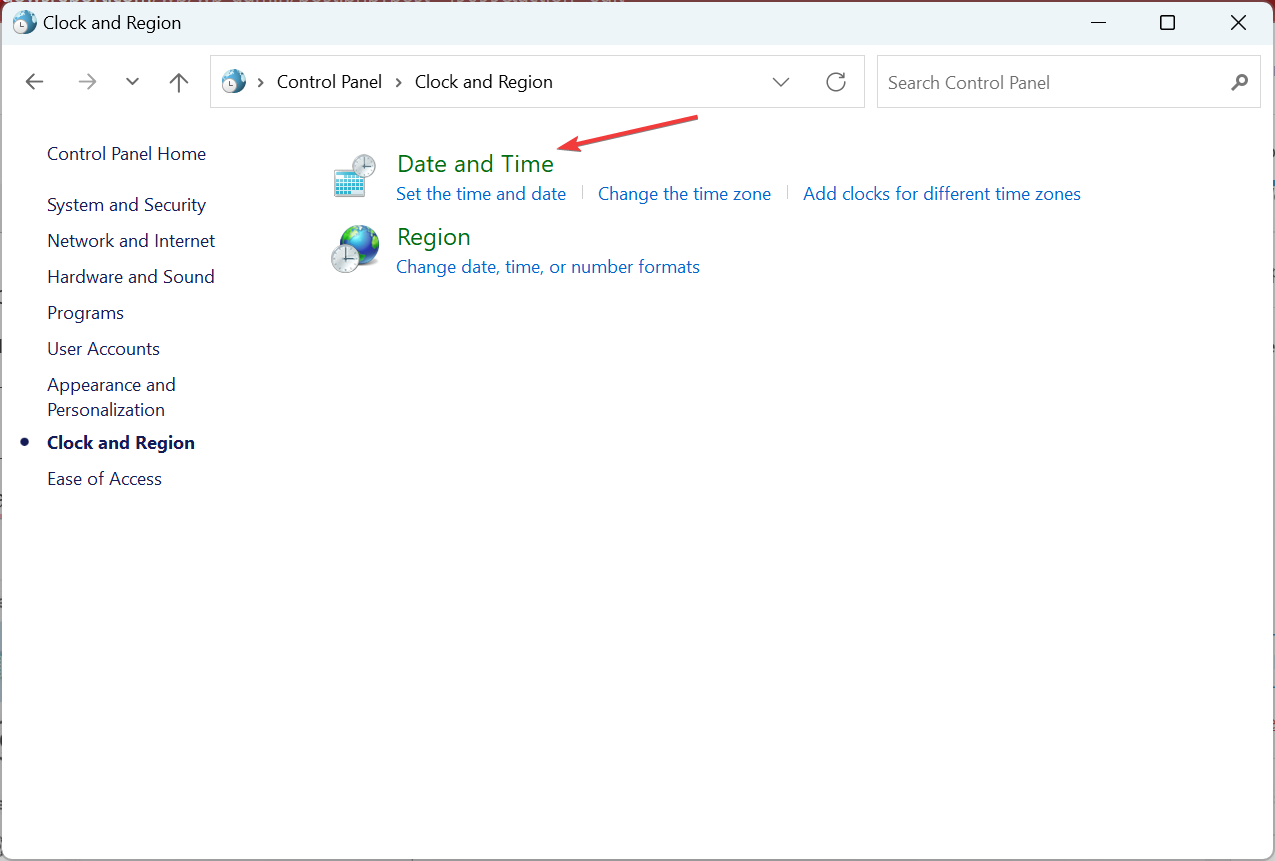Click the refresh icon in address bar

click(836, 82)
